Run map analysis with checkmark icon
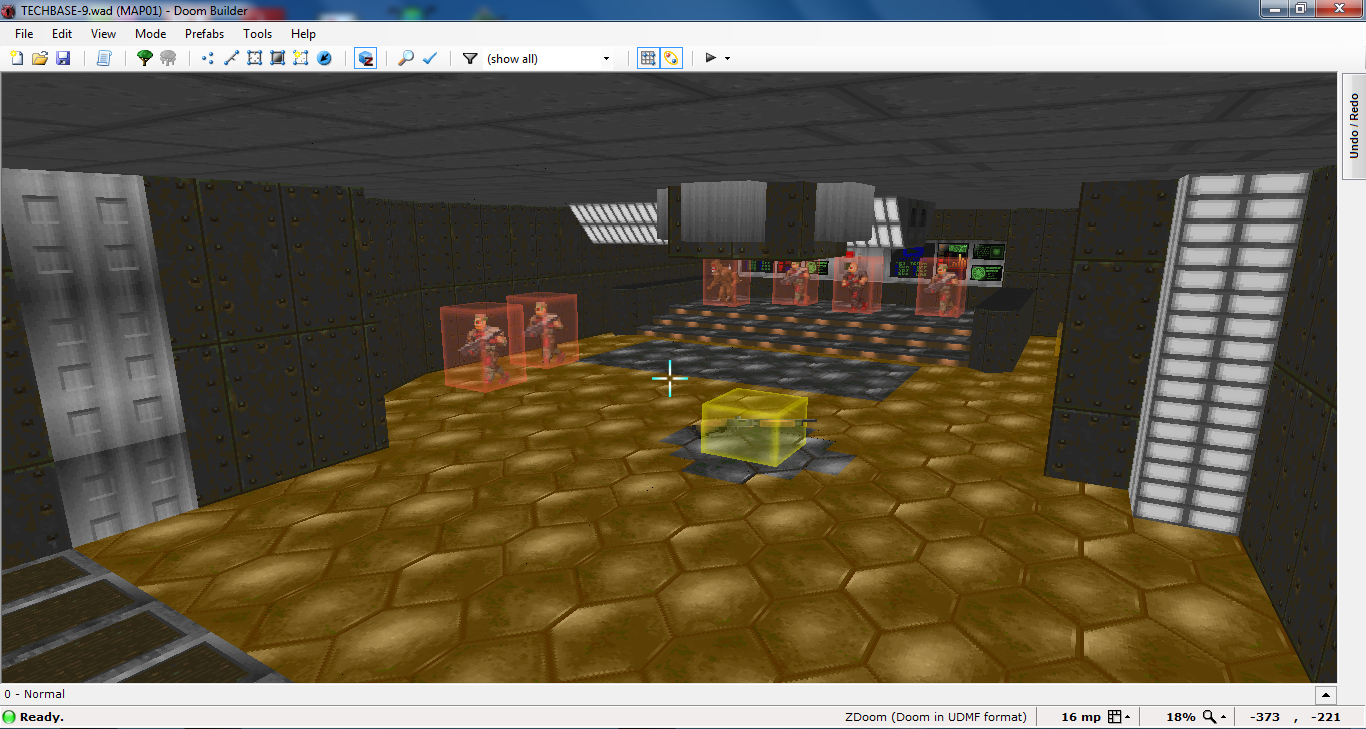The height and width of the screenshot is (729, 1366). (430, 58)
